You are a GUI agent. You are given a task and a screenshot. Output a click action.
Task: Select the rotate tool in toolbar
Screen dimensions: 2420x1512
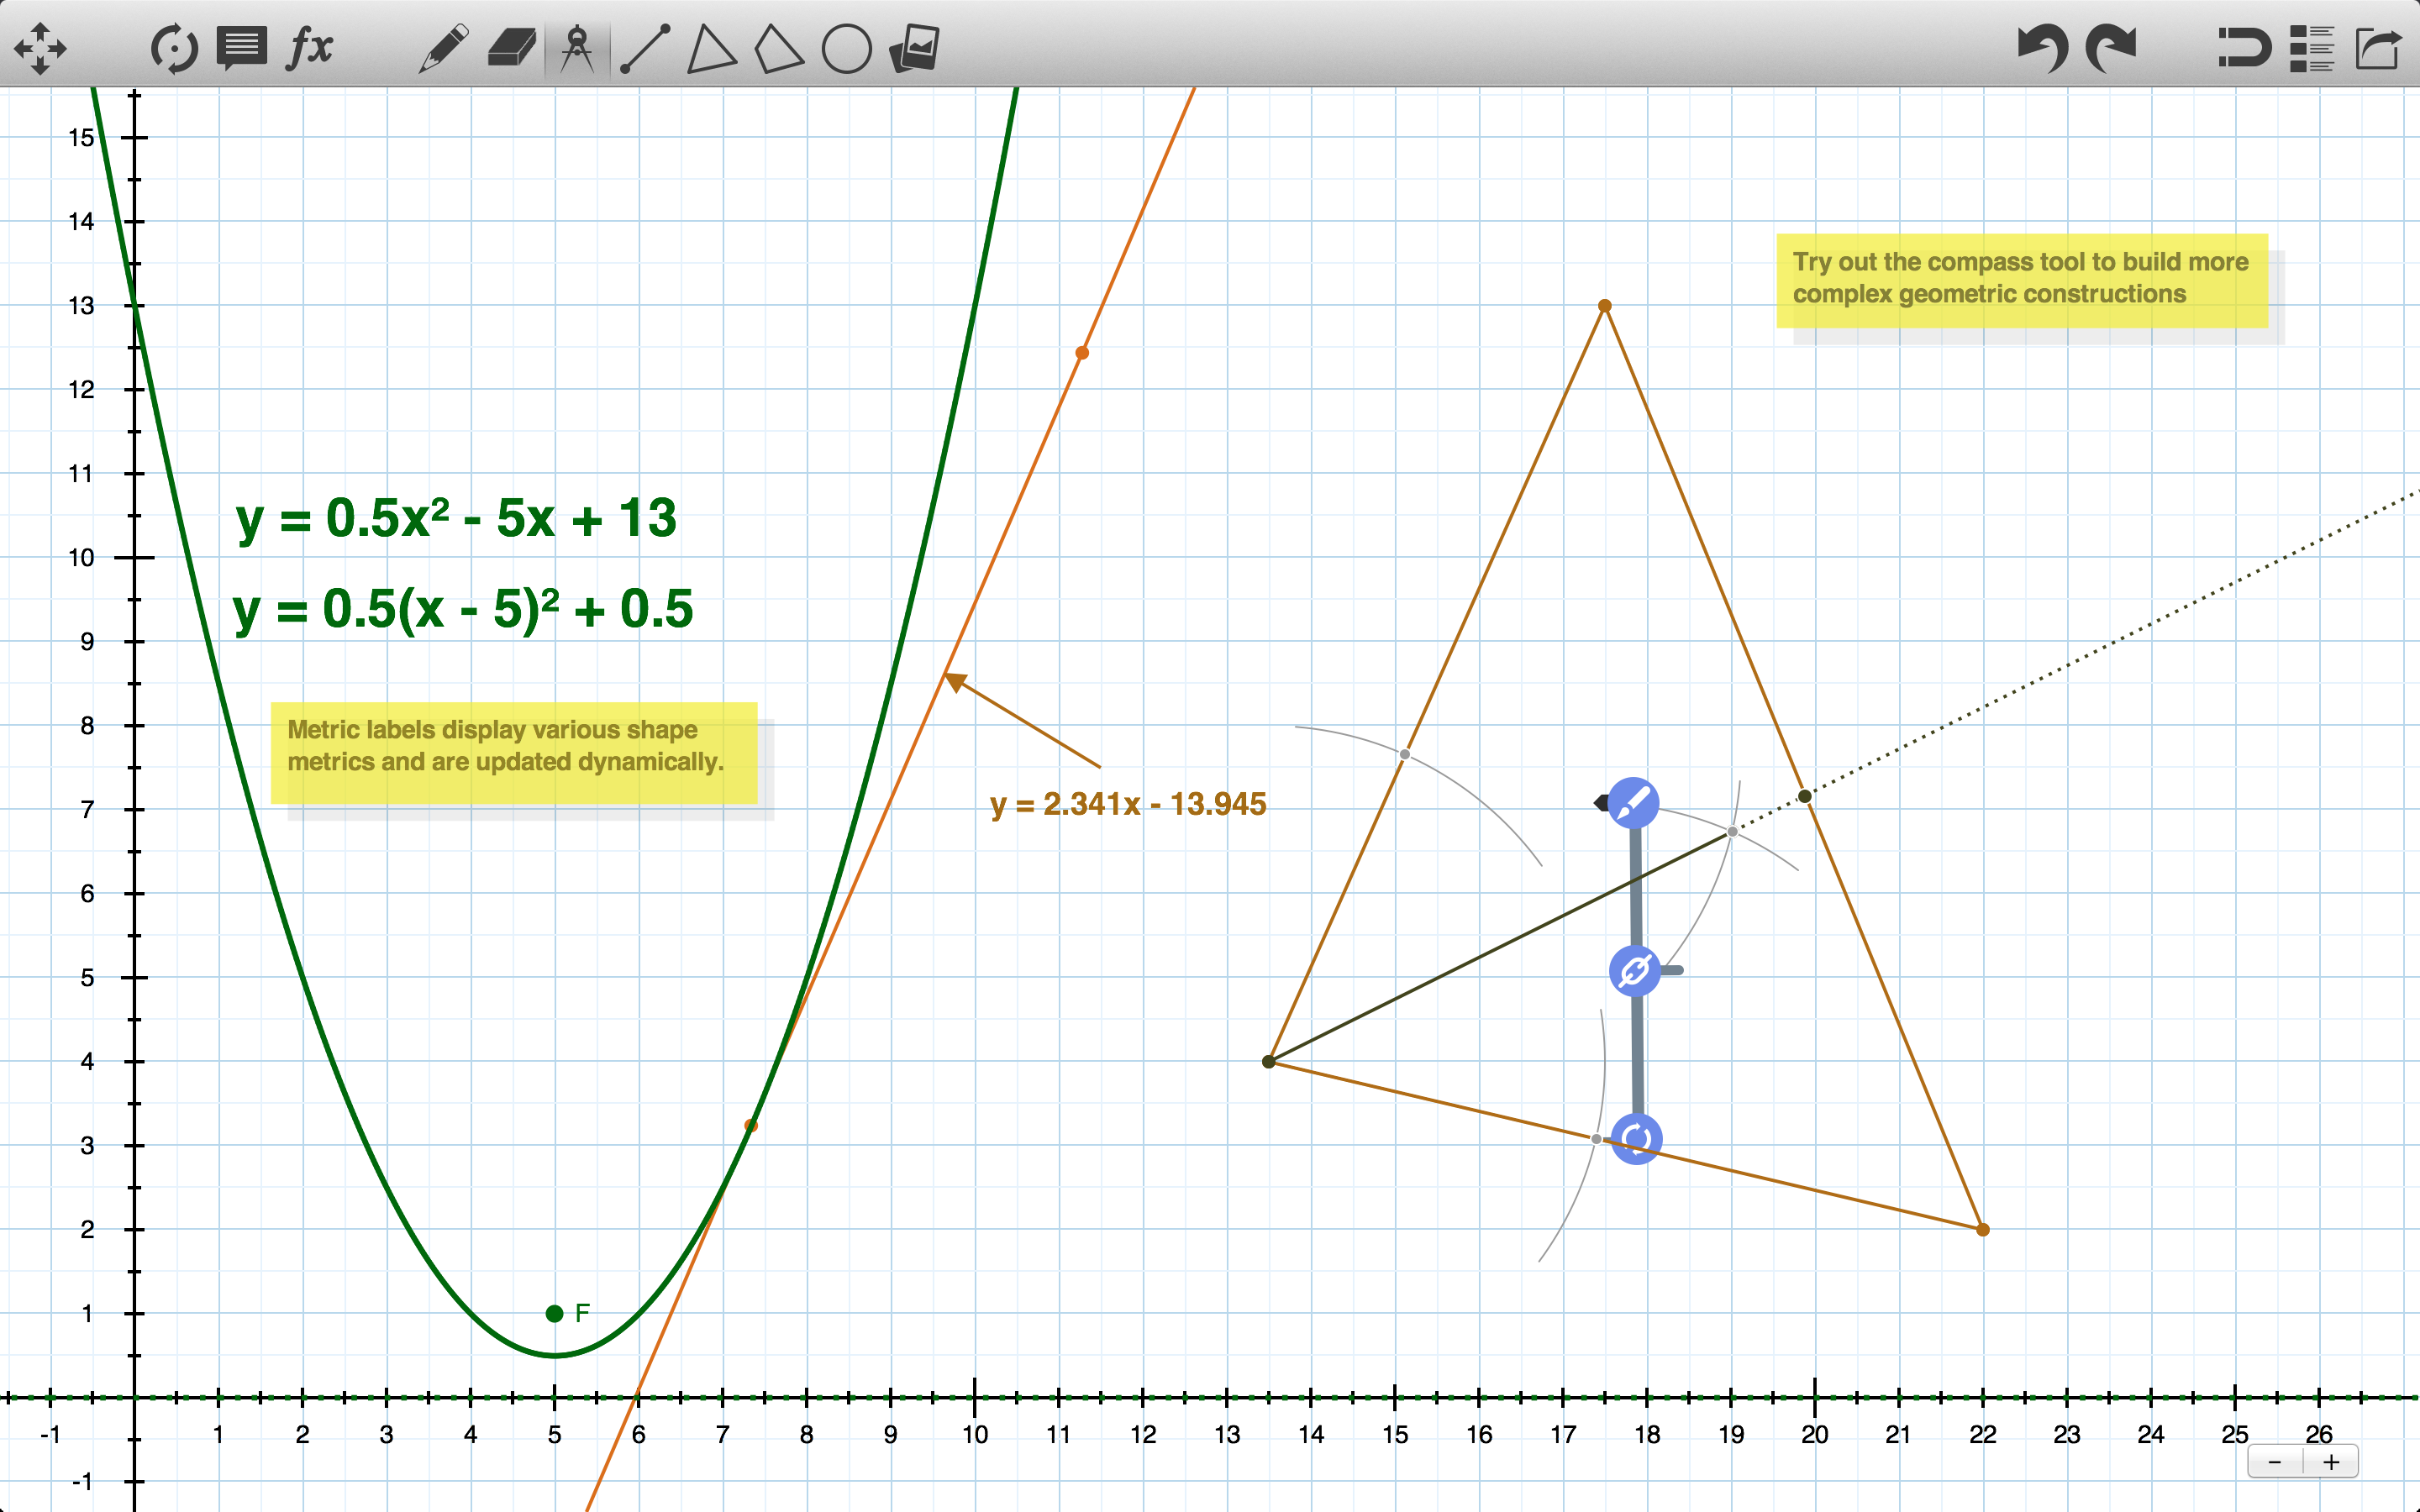(x=174, y=48)
